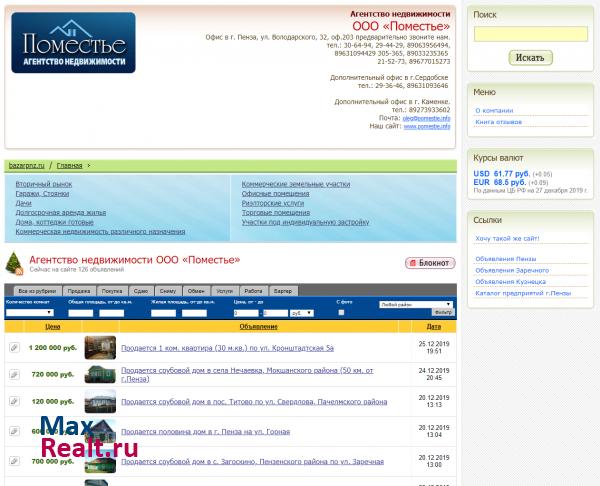Select the Работа tab
The image size is (600, 486).
(254, 291)
